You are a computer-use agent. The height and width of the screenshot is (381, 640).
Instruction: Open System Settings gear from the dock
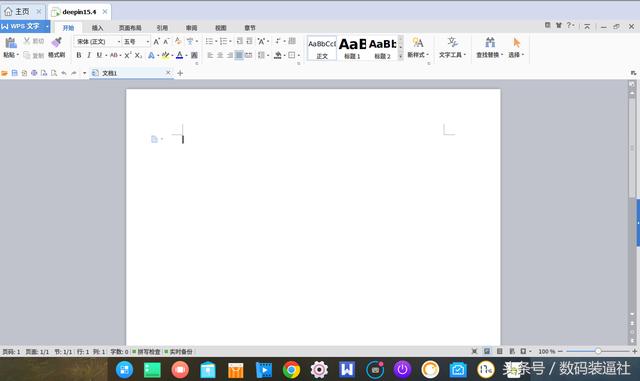tap(319, 370)
